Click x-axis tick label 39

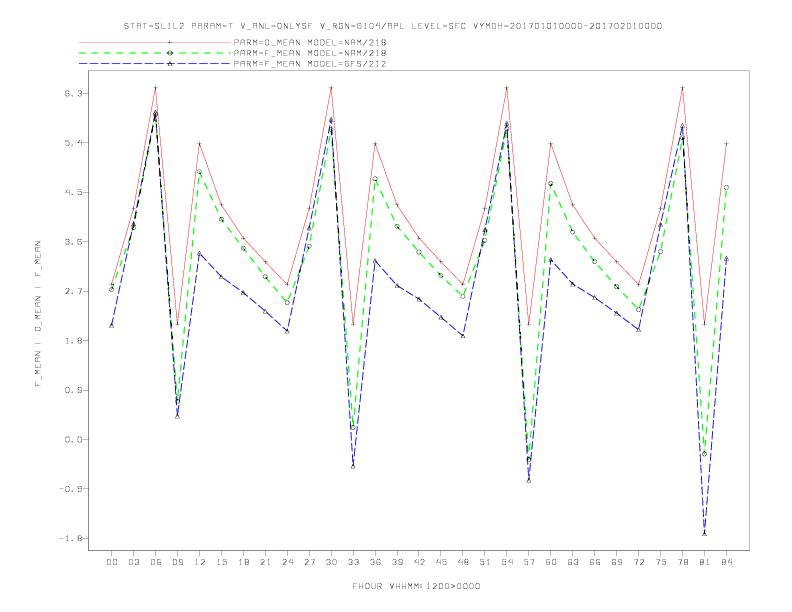pyautogui.click(x=397, y=562)
